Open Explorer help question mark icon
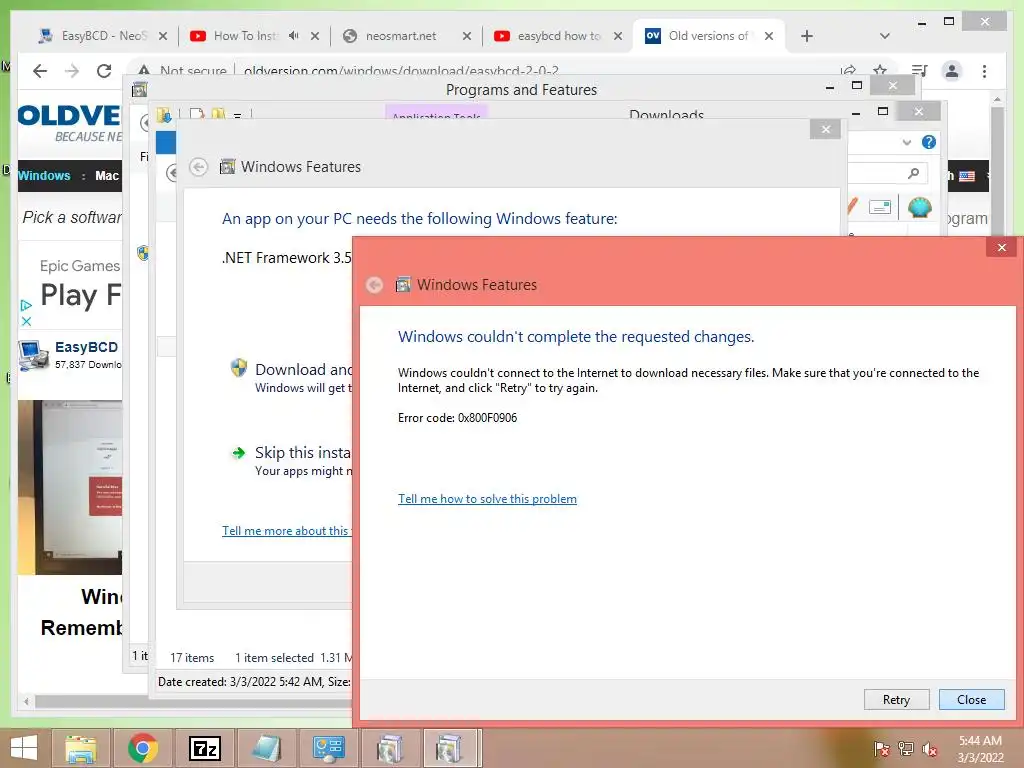Image resolution: width=1024 pixels, height=768 pixels. (x=928, y=142)
